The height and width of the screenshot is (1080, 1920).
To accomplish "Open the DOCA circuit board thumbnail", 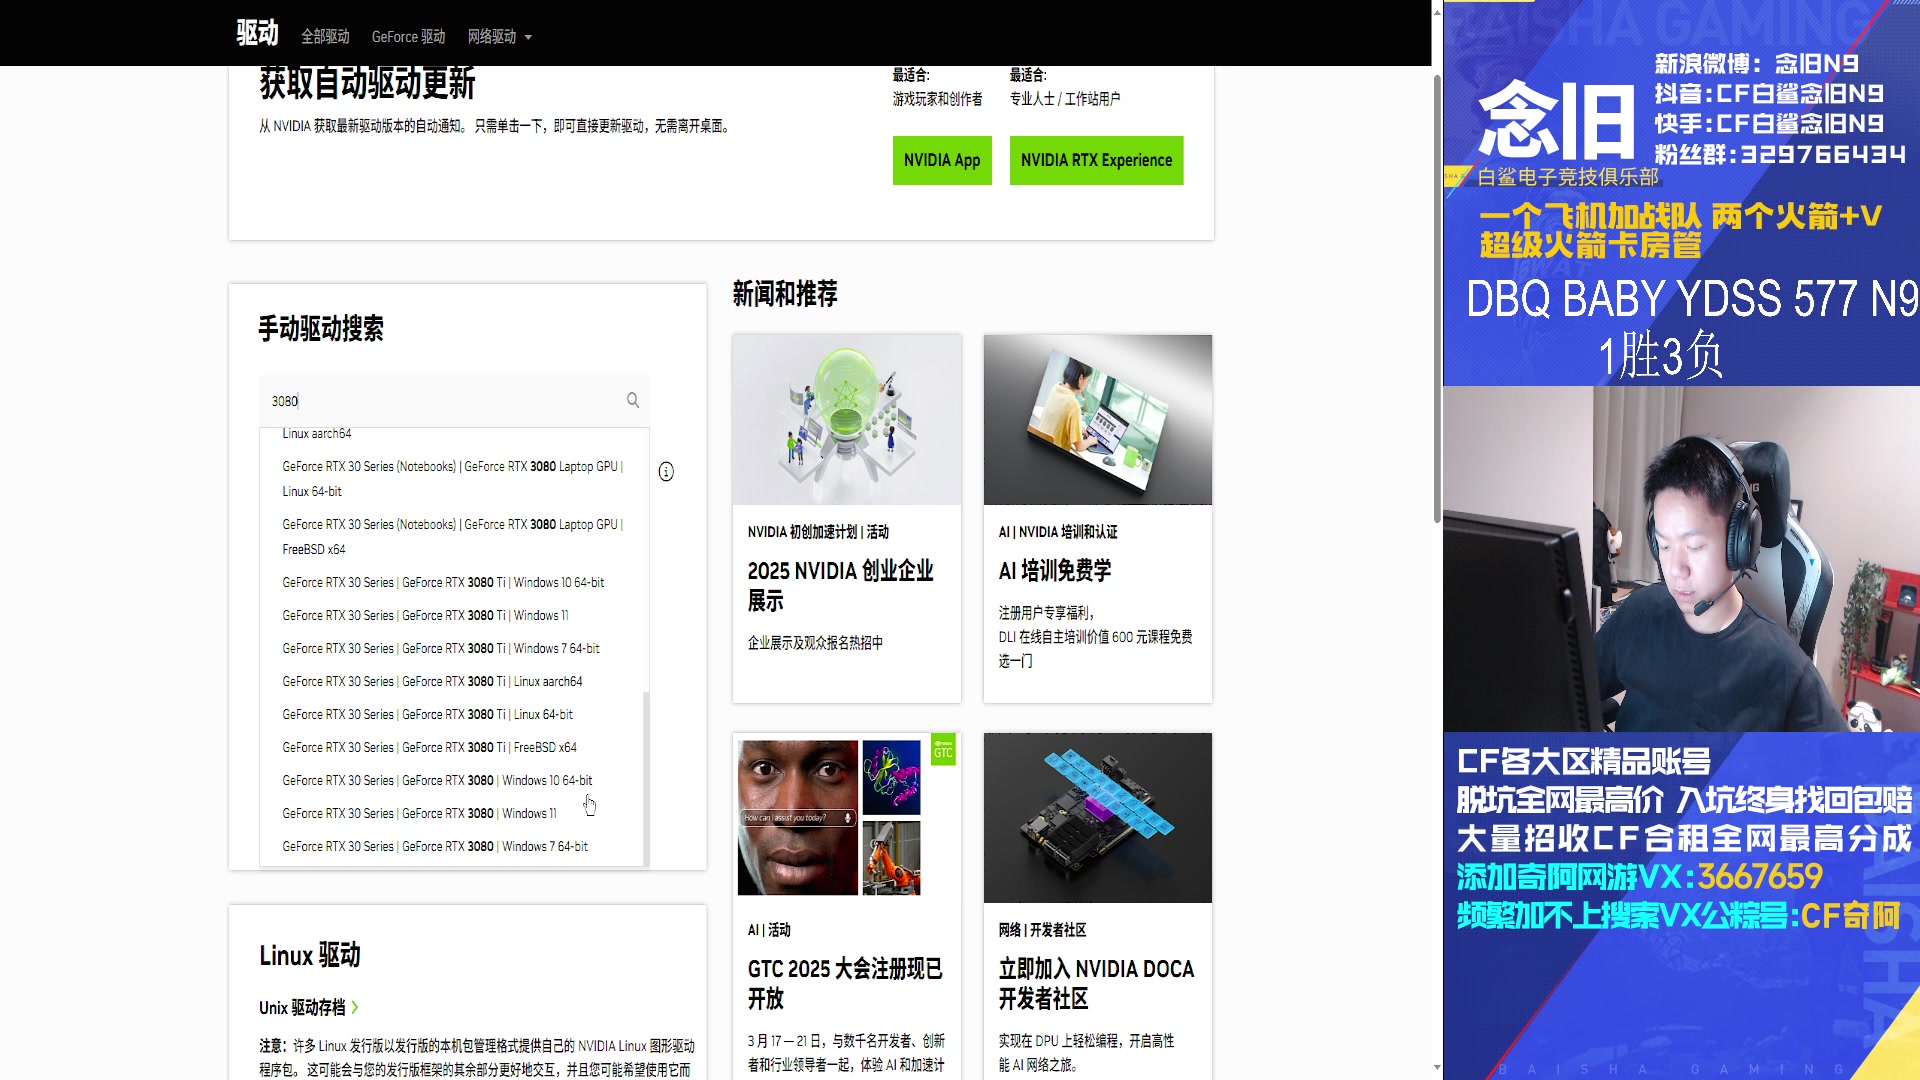I will pyautogui.click(x=1098, y=818).
